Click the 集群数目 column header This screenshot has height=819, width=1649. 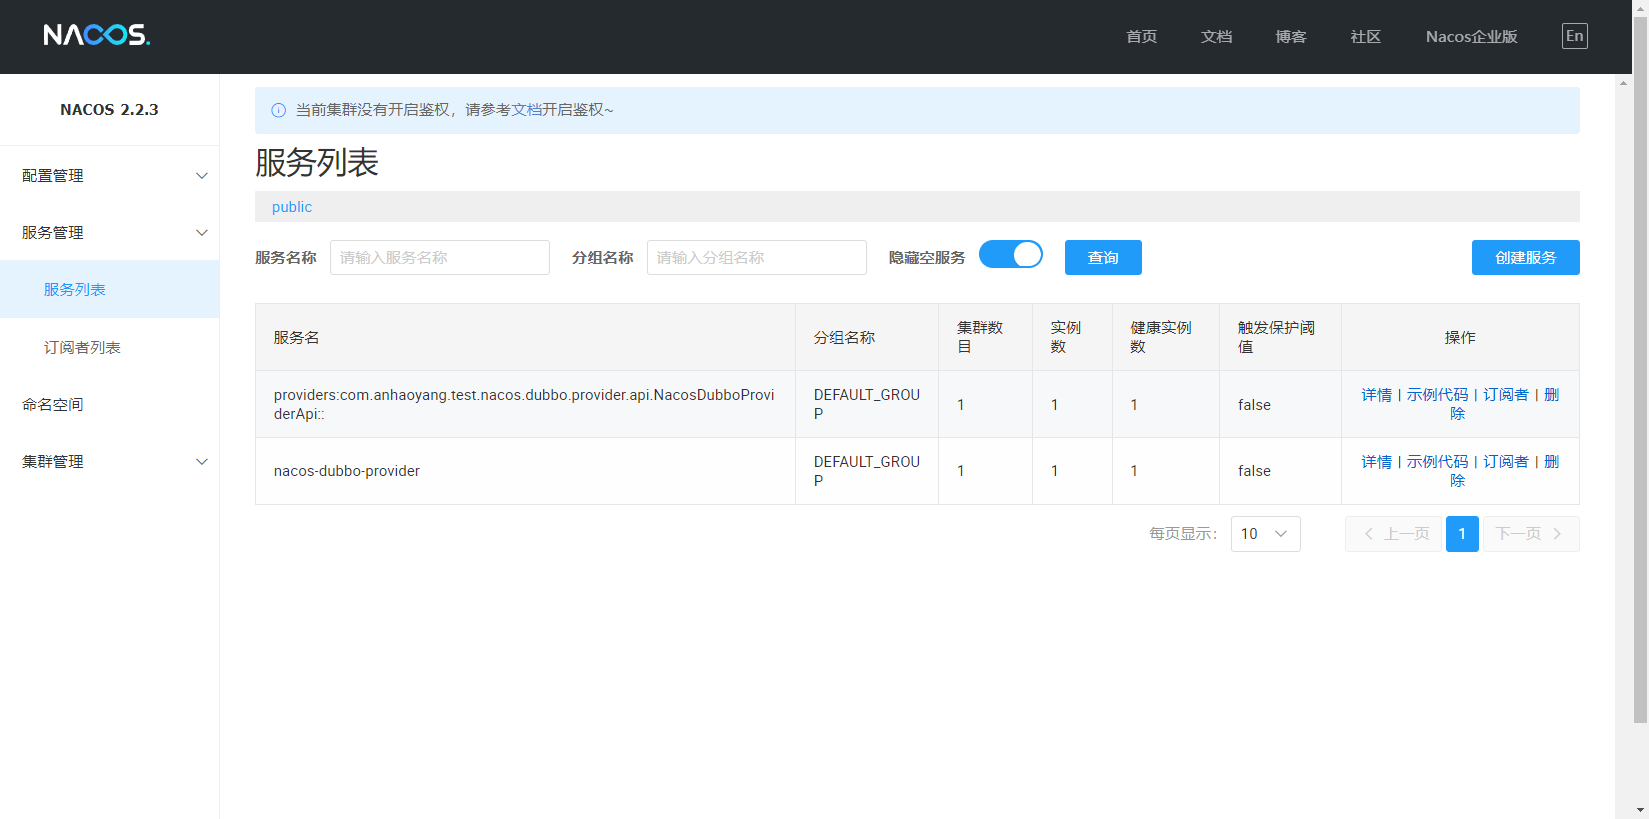985,337
